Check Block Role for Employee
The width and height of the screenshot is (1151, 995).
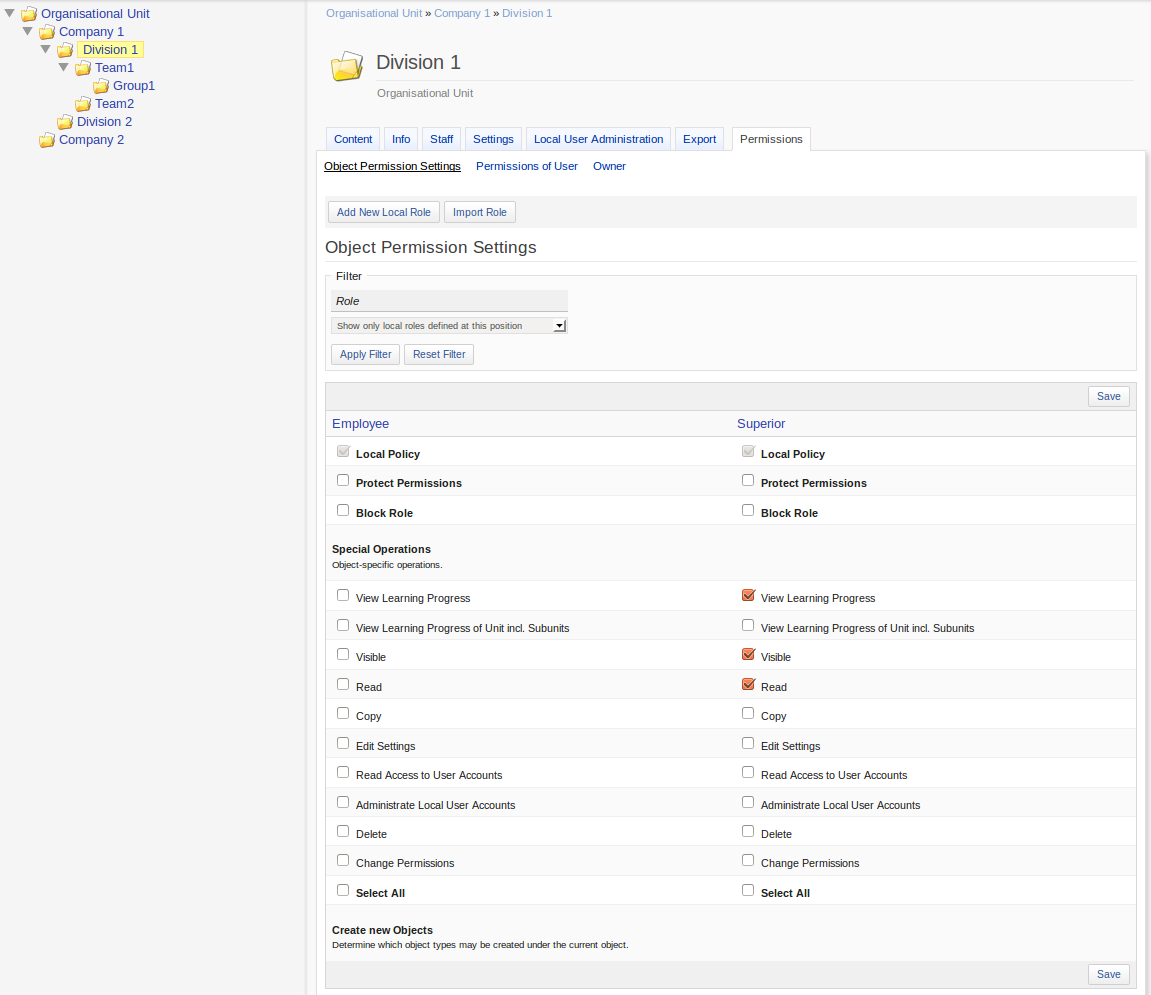click(343, 511)
